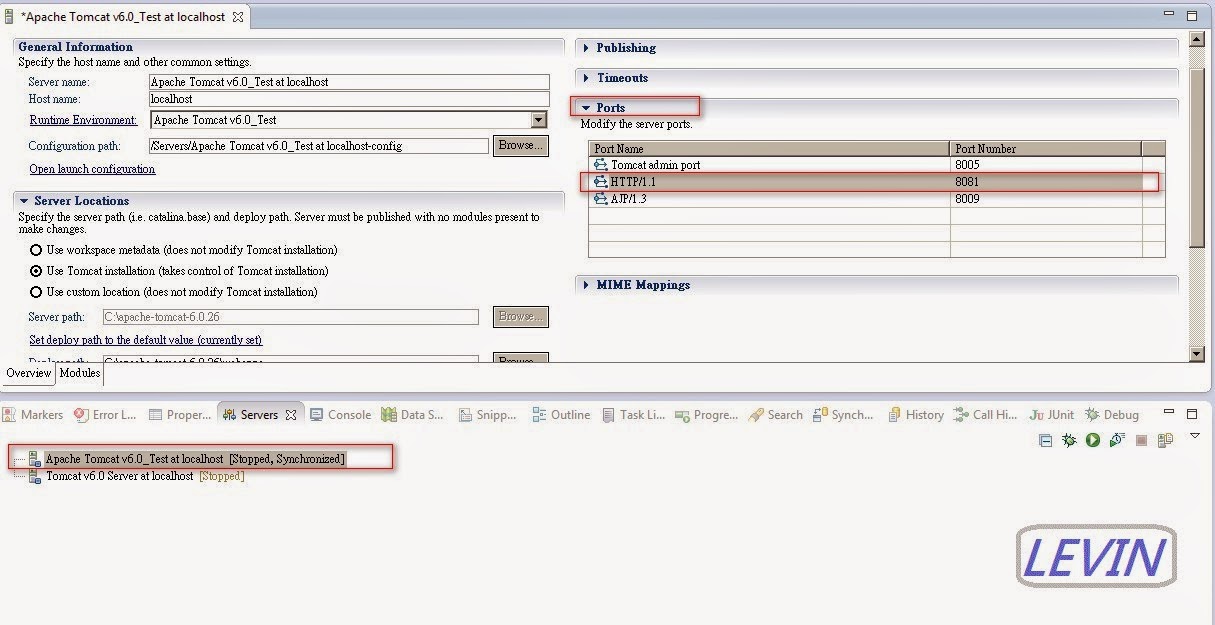Click the 8009 port number cell
The height and width of the screenshot is (625, 1215).
coord(1045,199)
